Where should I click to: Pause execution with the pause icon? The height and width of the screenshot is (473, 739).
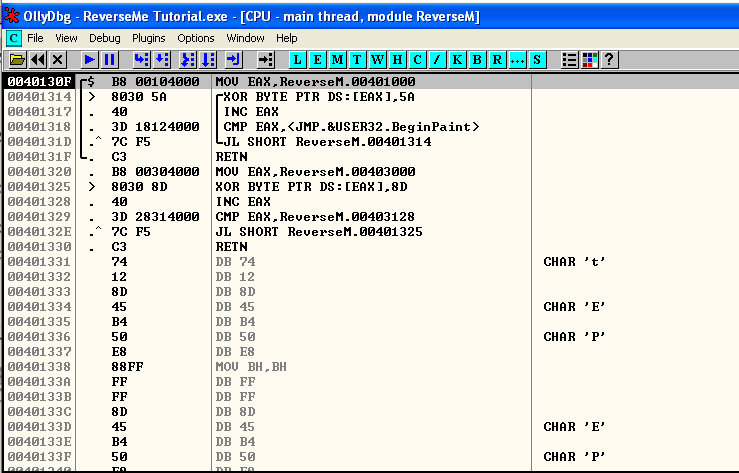[109, 60]
